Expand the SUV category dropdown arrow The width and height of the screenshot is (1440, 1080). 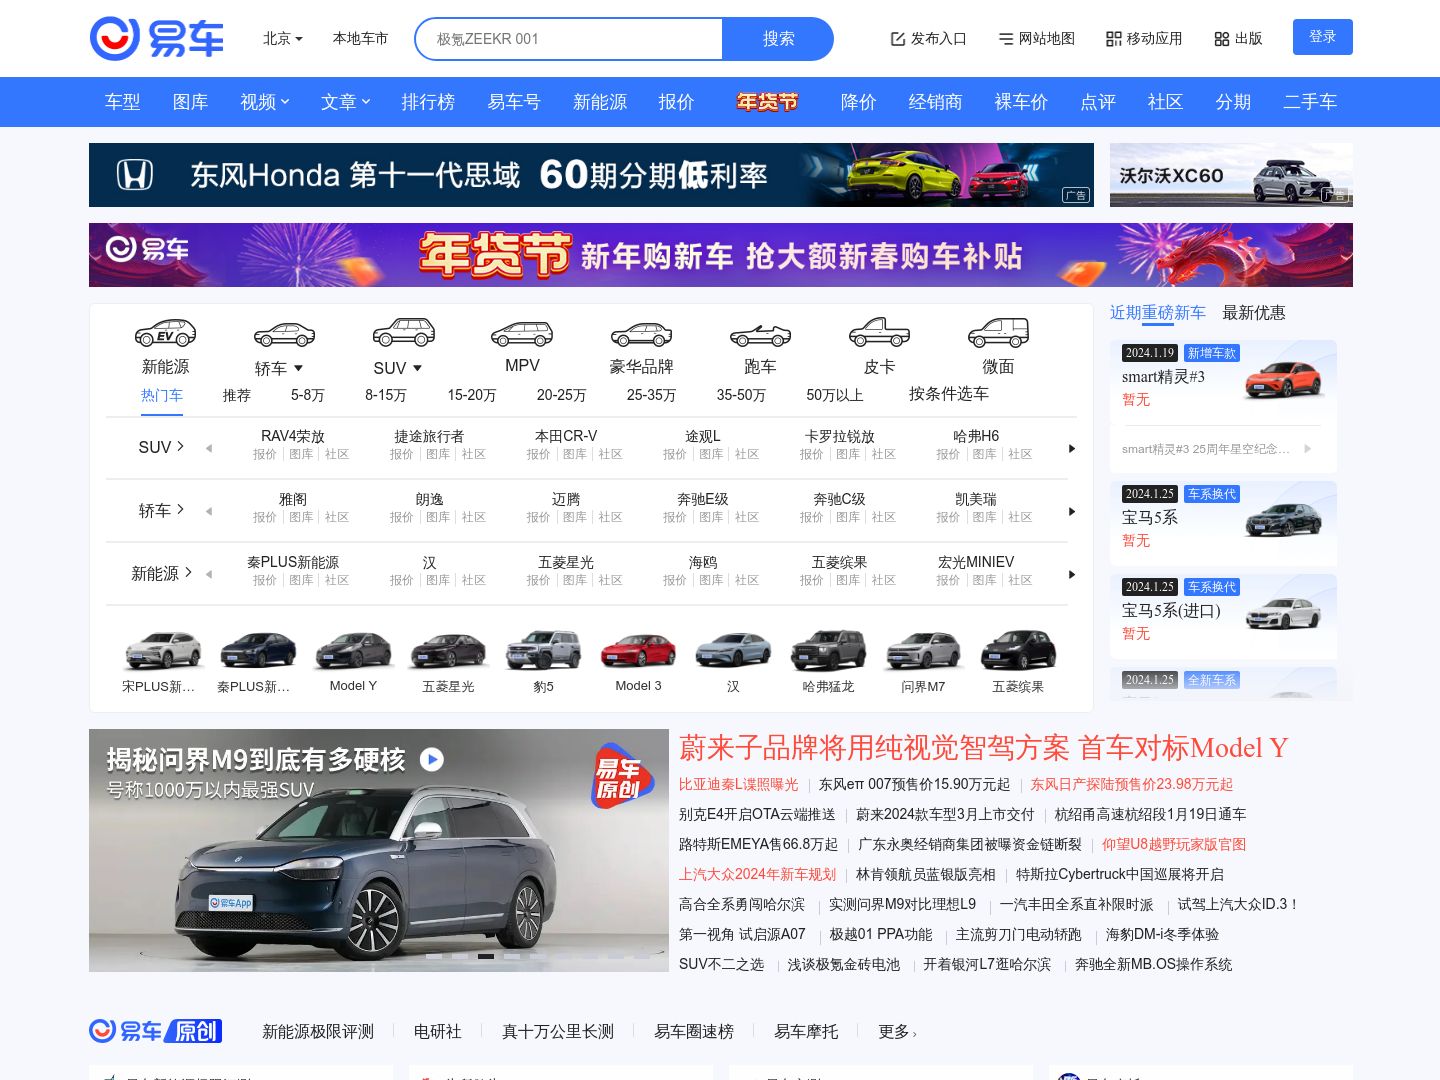(x=417, y=369)
